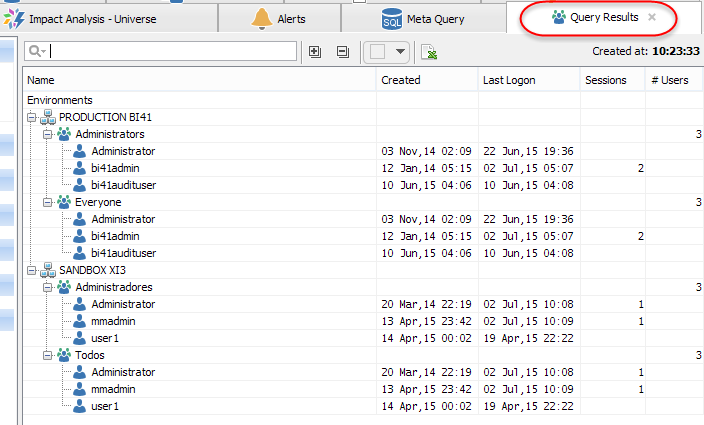Screen dimensions: 704x425
Task: Sort by the Sessions column header
Action: pyautogui.click(x=613, y=80)
